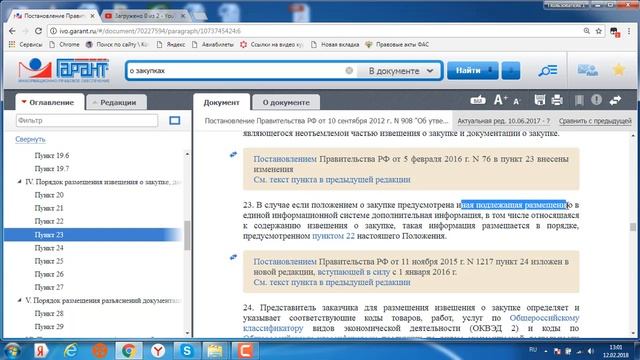Click the contents panel scrollbar thumb
640x360 pixels.
187,235
